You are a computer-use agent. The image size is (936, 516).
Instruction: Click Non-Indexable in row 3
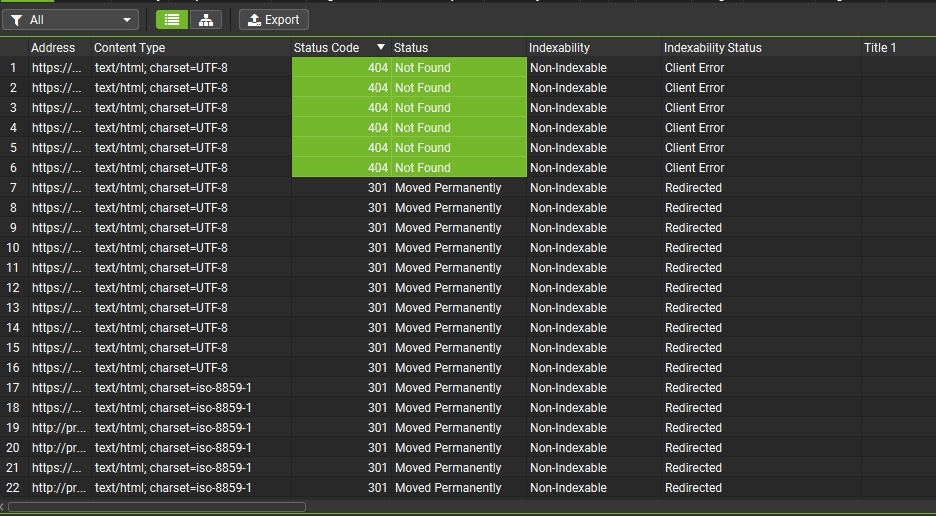pos(568,108)
